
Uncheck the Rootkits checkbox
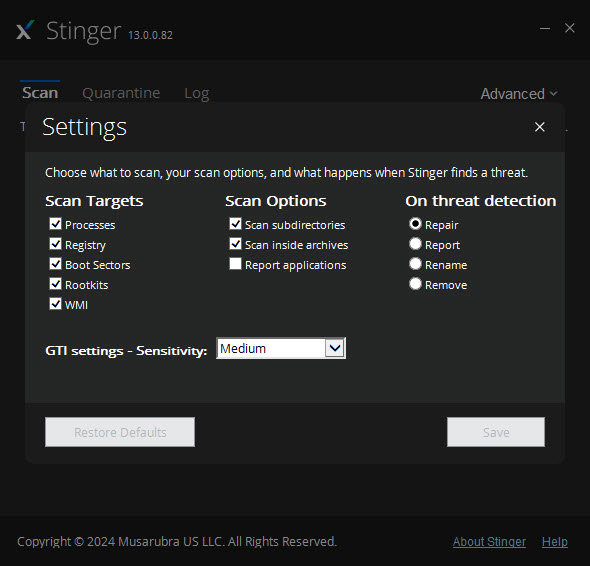click(55, 284)
